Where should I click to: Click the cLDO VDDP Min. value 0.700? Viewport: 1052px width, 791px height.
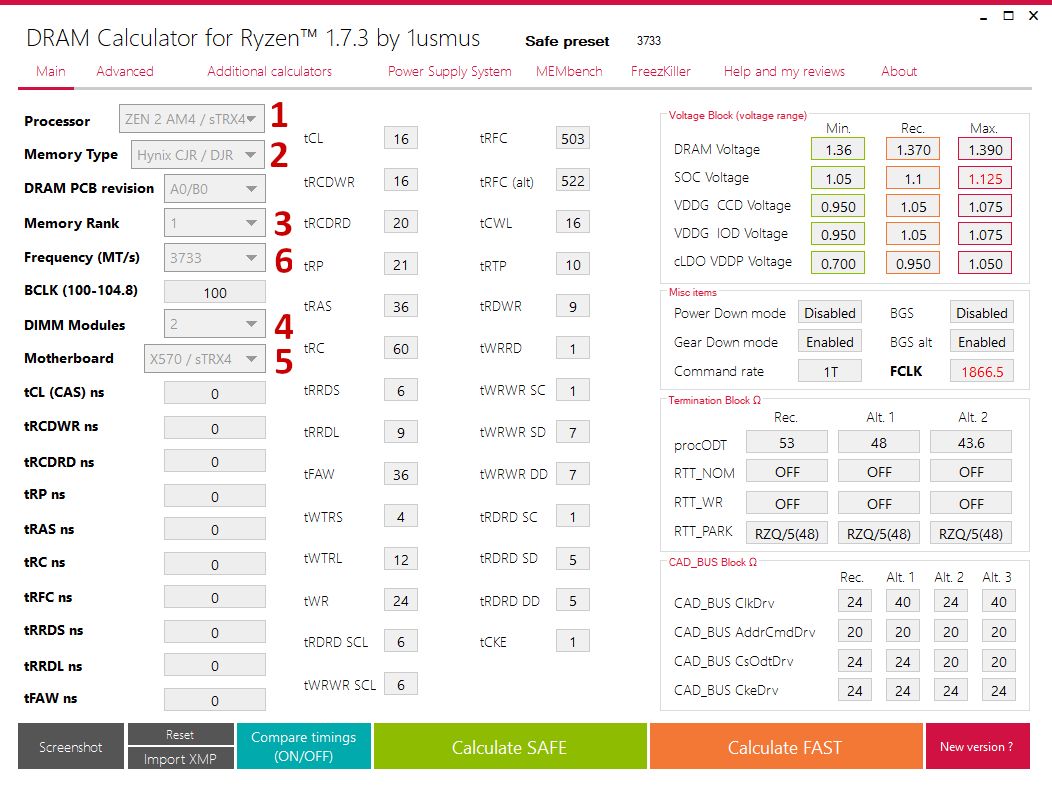pos(838,264)
